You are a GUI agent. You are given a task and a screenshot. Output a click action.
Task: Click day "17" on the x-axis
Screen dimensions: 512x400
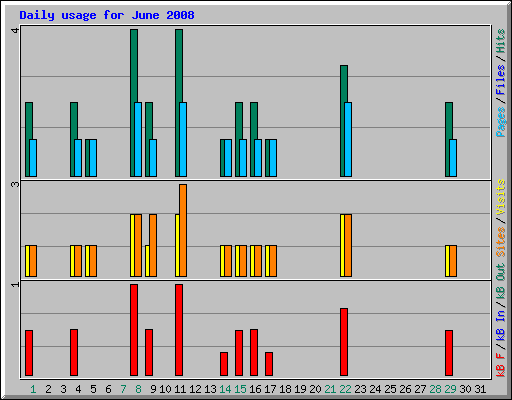pos(270,389)
